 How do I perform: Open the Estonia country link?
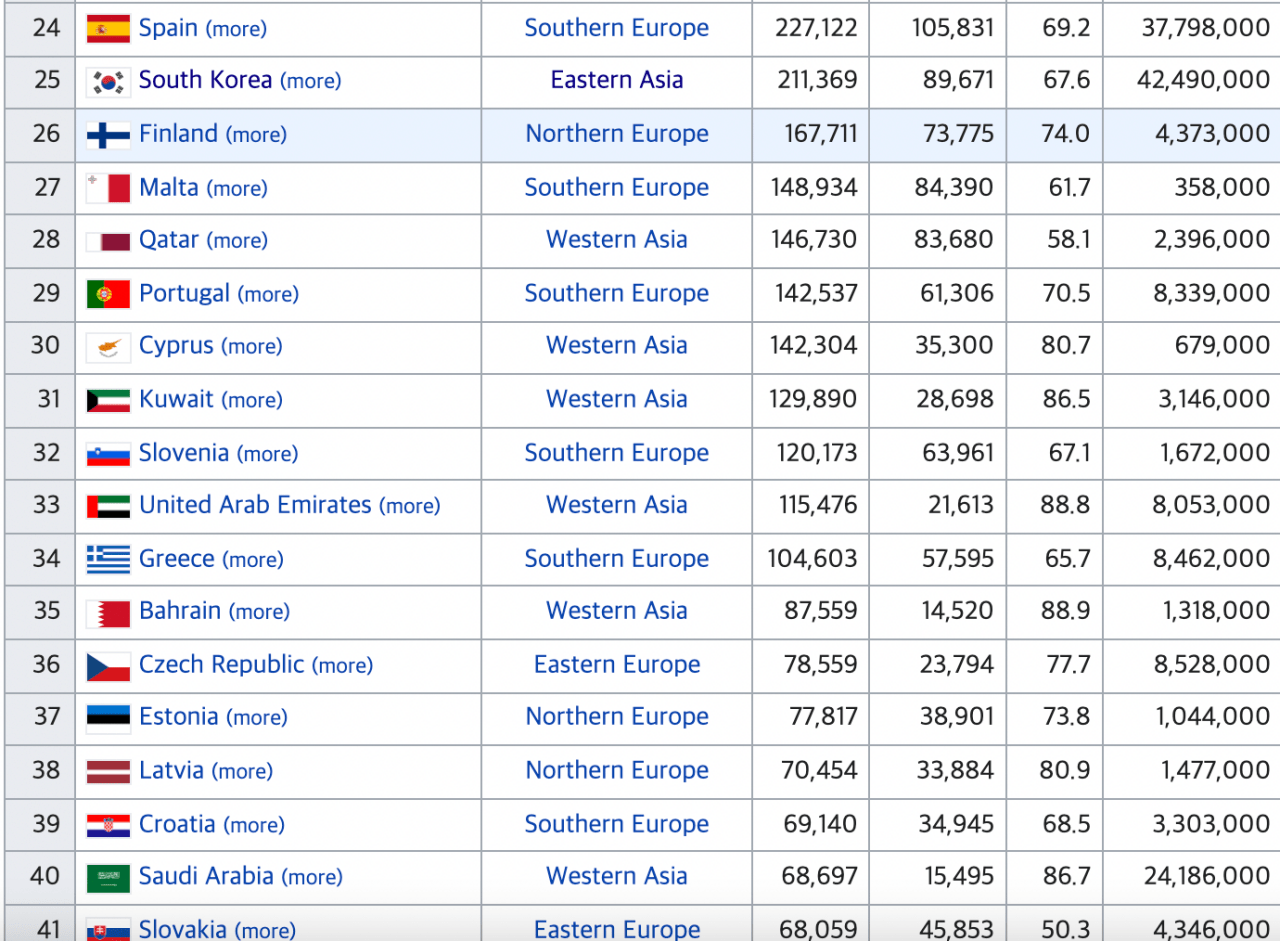click(179, 717)
